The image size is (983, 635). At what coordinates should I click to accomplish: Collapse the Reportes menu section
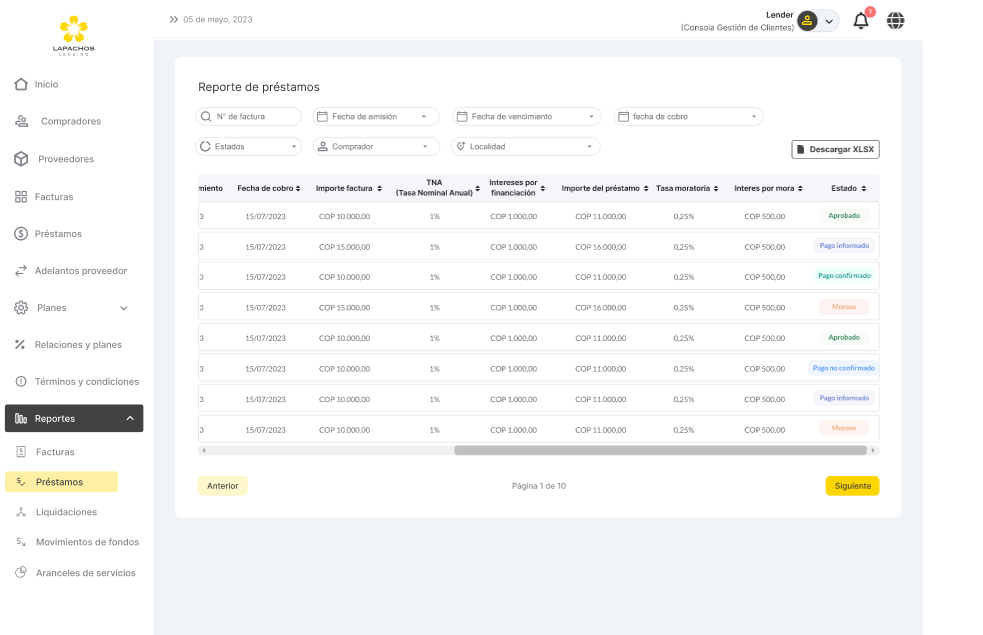pyautogui.click(x=130, y=418)
